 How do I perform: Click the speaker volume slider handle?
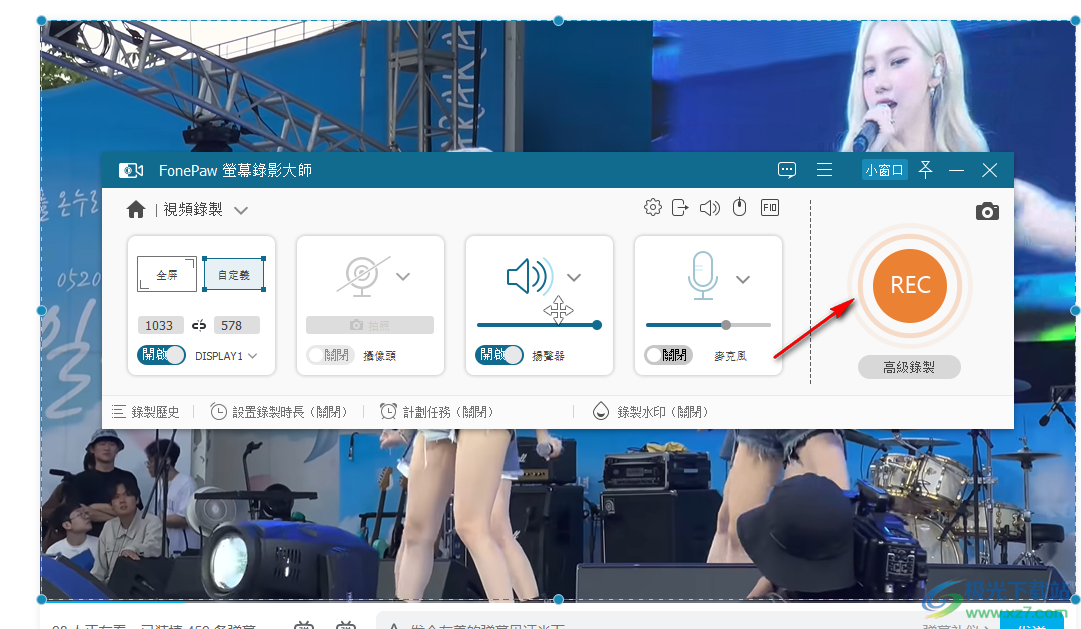597,325
